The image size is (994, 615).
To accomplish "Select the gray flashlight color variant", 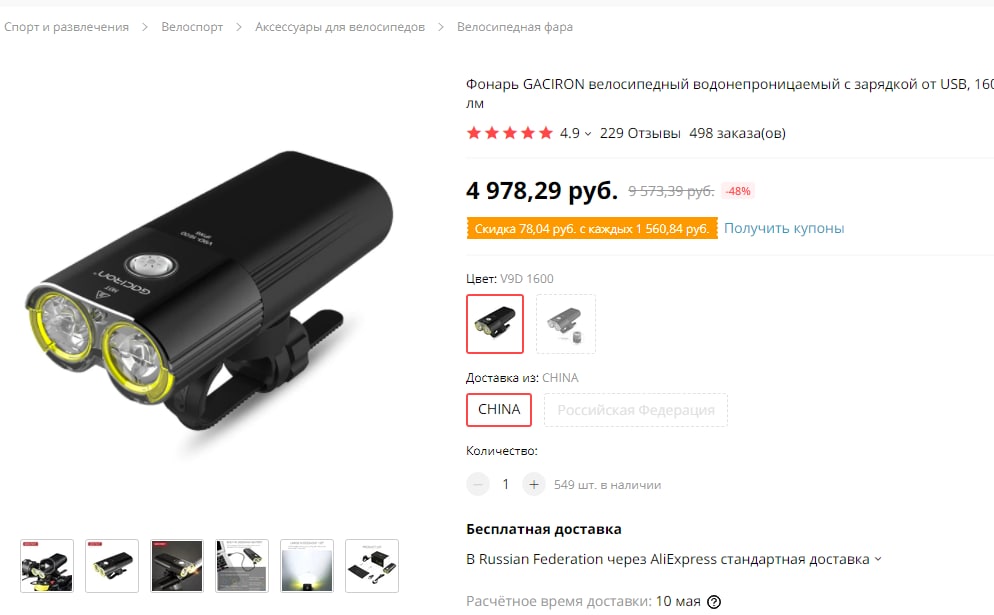I will click(566, 324).
